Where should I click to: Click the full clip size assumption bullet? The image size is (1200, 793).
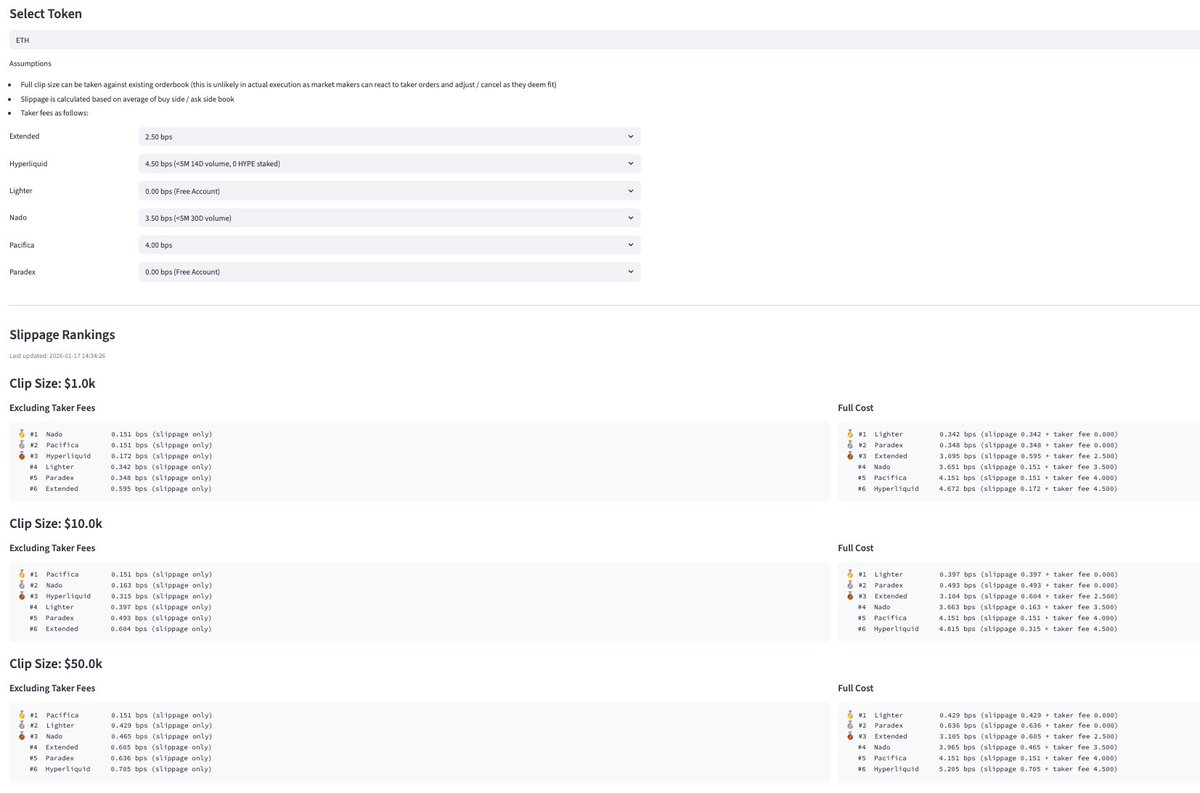pyautogui.click(x=288, y=85)
